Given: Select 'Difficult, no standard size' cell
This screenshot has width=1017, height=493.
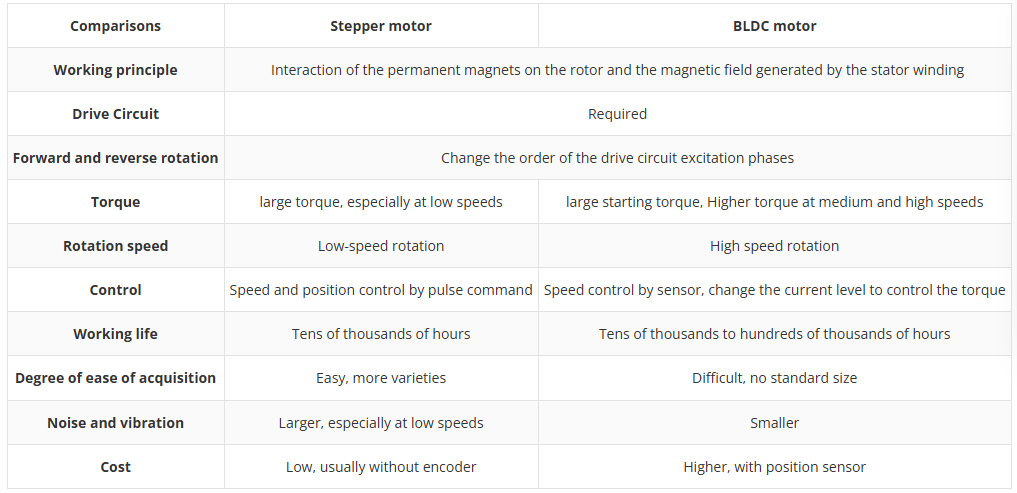Looking at the screenshot, I should click(x=774, y=378).
